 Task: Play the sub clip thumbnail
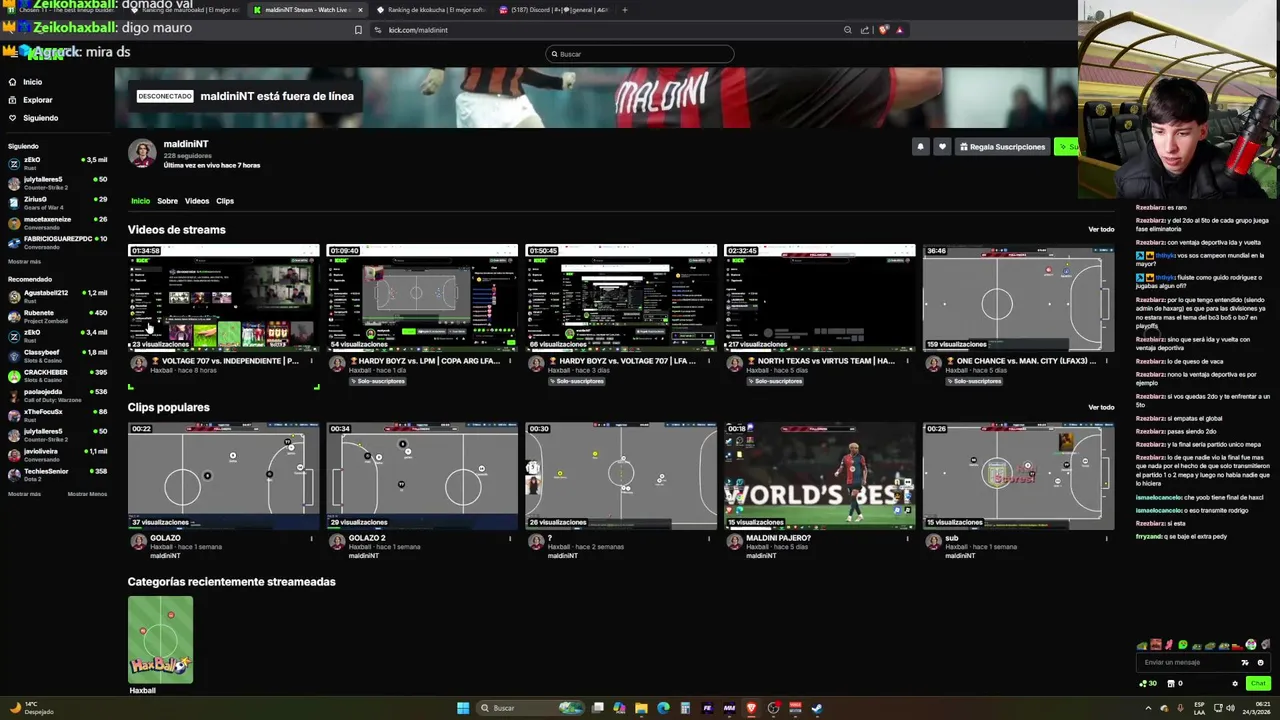click(x=1018, y=475)
